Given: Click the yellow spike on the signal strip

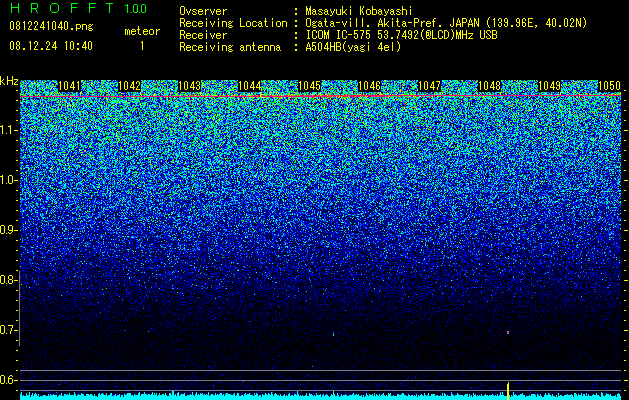Looking at the screenshot, I should tap(508, 391).
